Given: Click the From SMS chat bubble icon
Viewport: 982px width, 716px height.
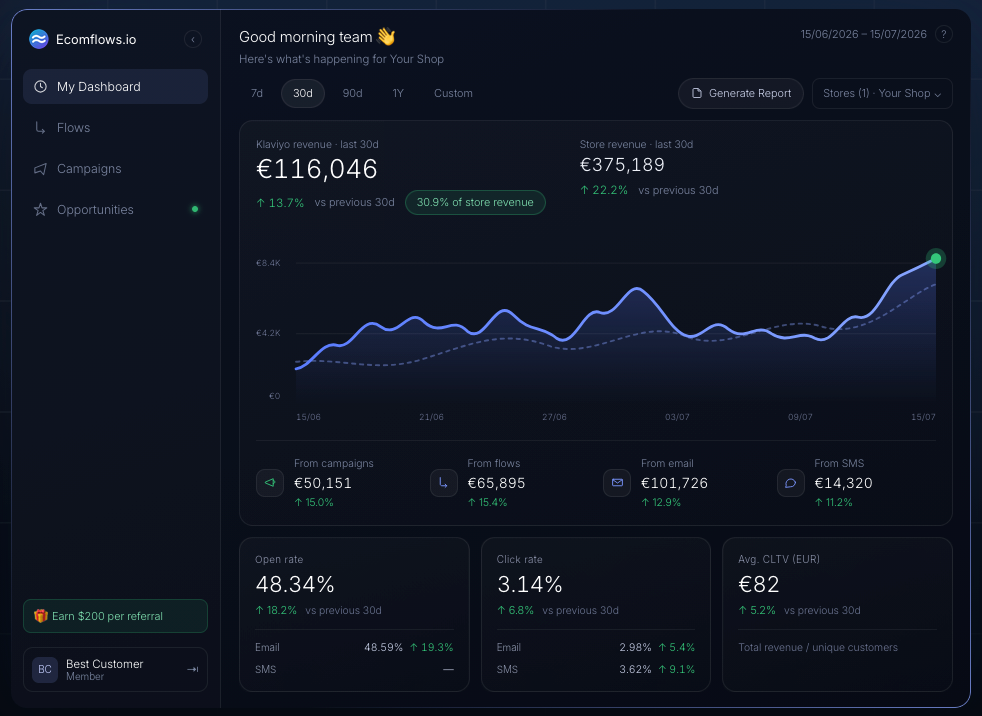Looking at the screenshot, I should (x=790, y=483).
